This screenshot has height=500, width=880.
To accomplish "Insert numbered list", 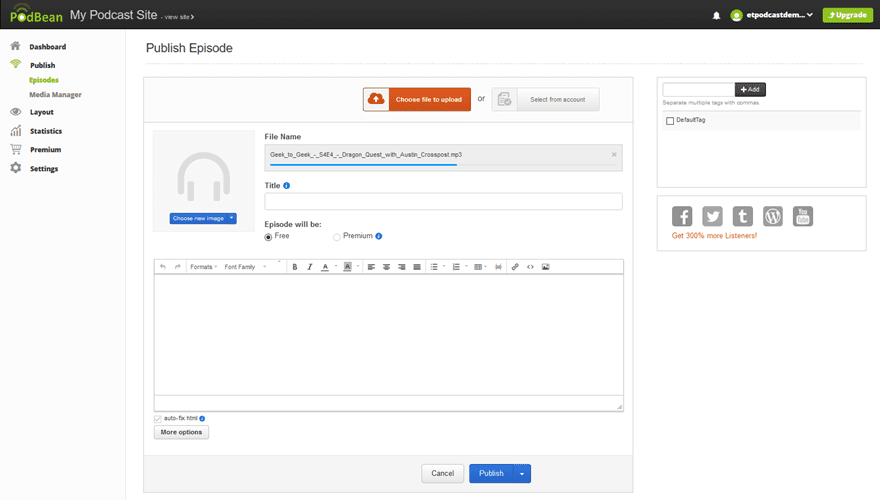I will pos(456,267).
